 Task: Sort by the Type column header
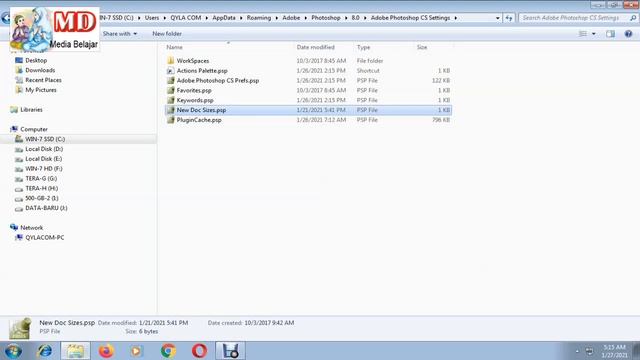363,47
